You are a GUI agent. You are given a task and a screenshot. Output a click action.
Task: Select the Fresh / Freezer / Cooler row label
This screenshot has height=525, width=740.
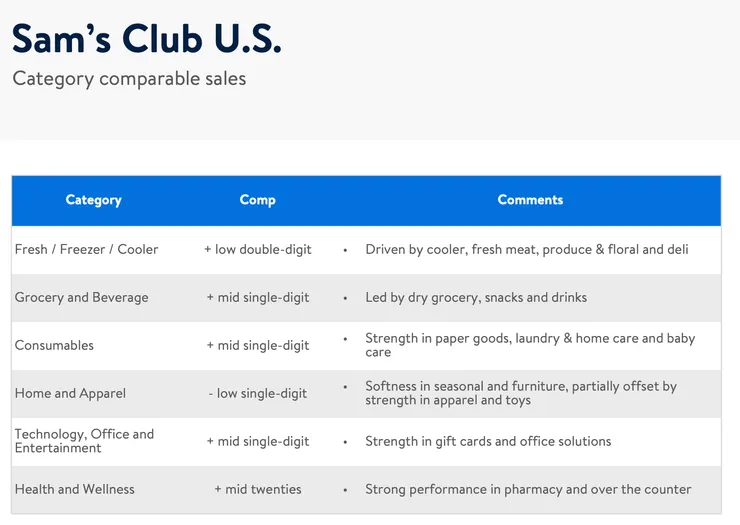click(x=86, y=249)
